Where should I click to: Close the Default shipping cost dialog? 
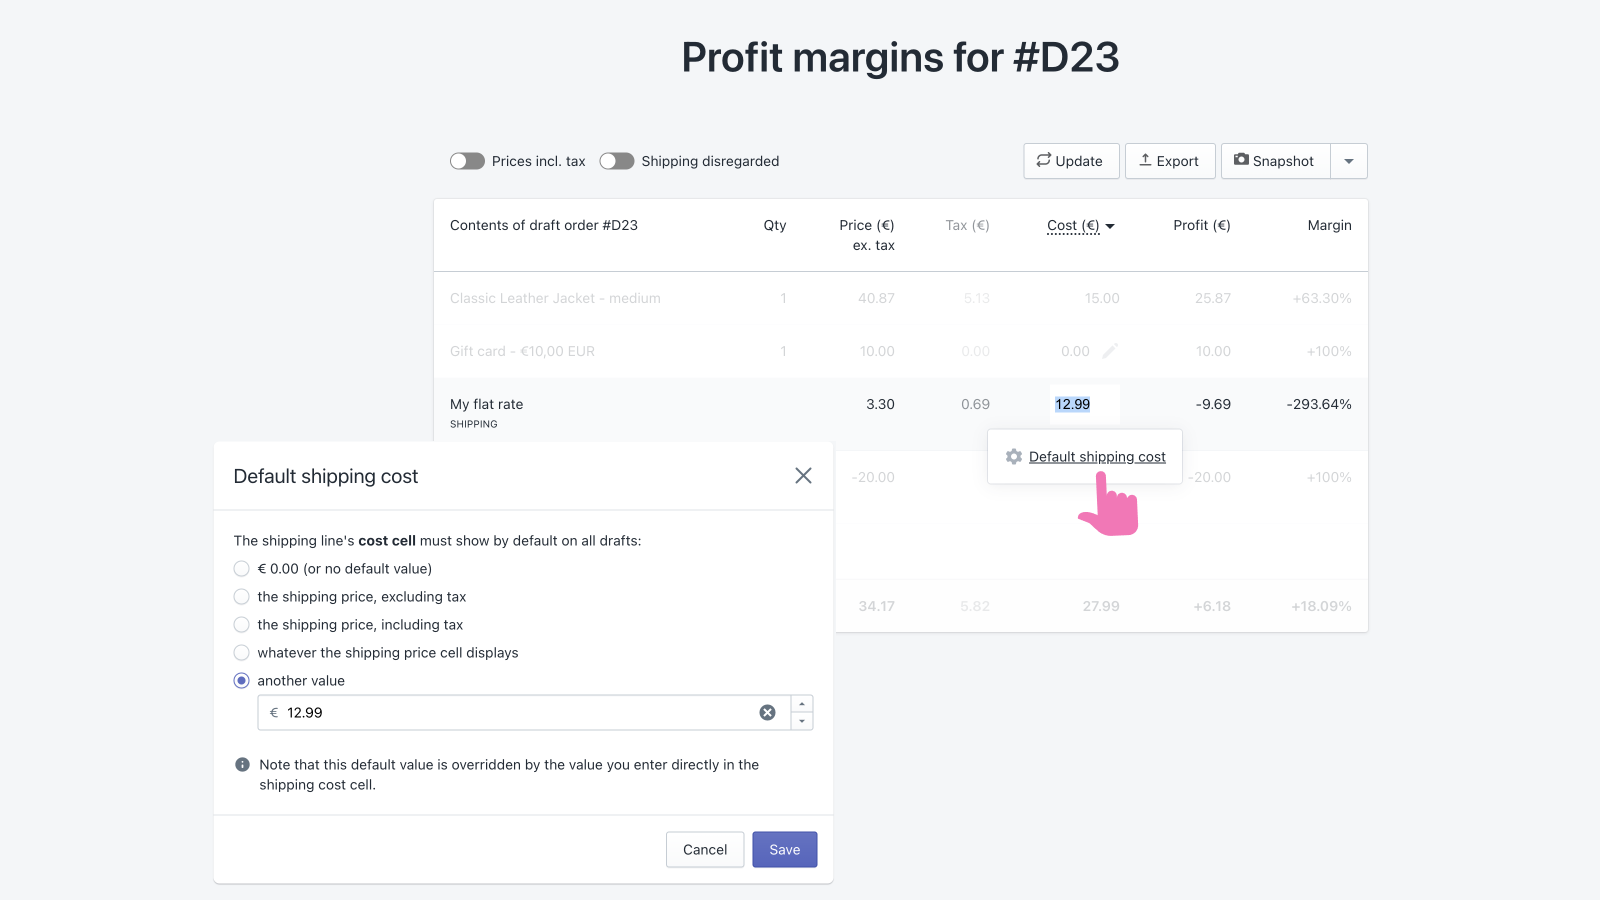coord(803,476)
